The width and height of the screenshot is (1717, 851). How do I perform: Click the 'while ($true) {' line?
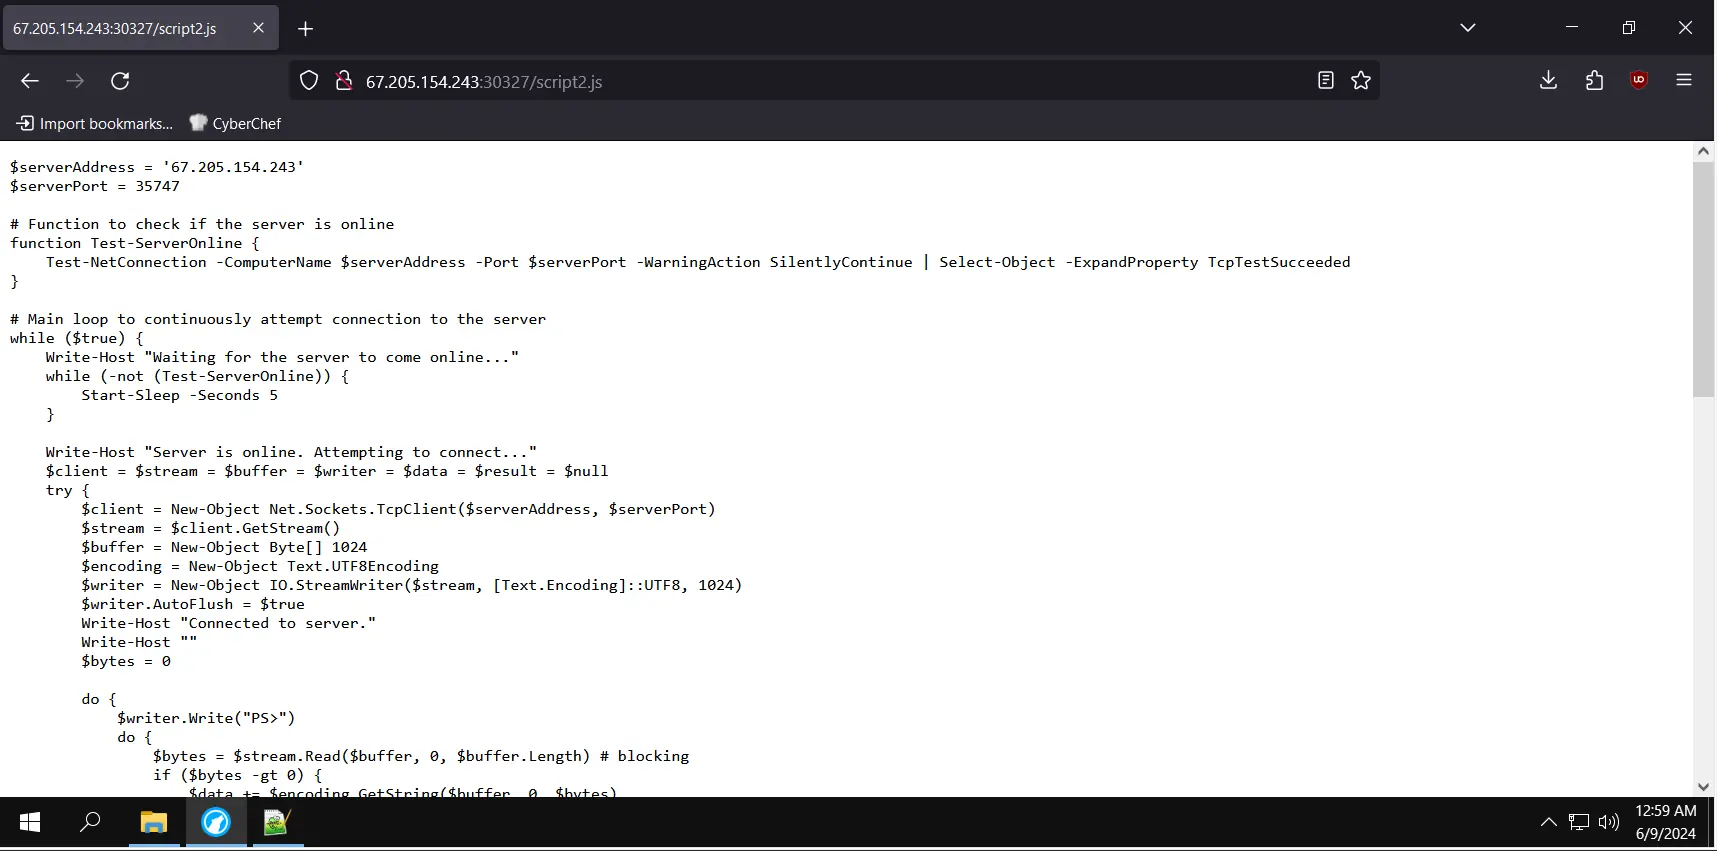(77, 338)
